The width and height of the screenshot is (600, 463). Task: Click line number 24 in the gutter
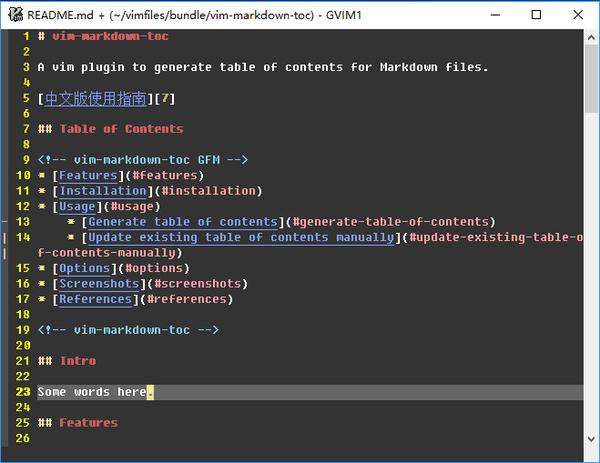click(x=23, y=408)
